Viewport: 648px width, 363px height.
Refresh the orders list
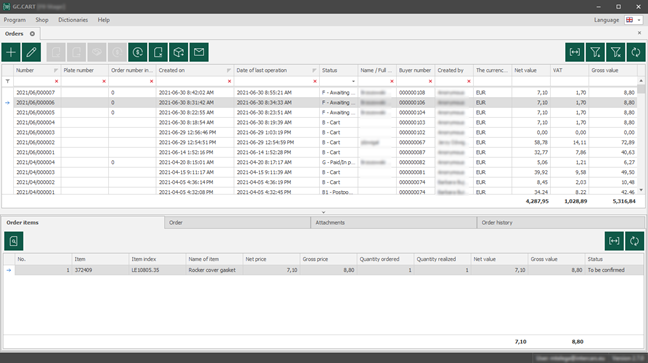[636, 52]
